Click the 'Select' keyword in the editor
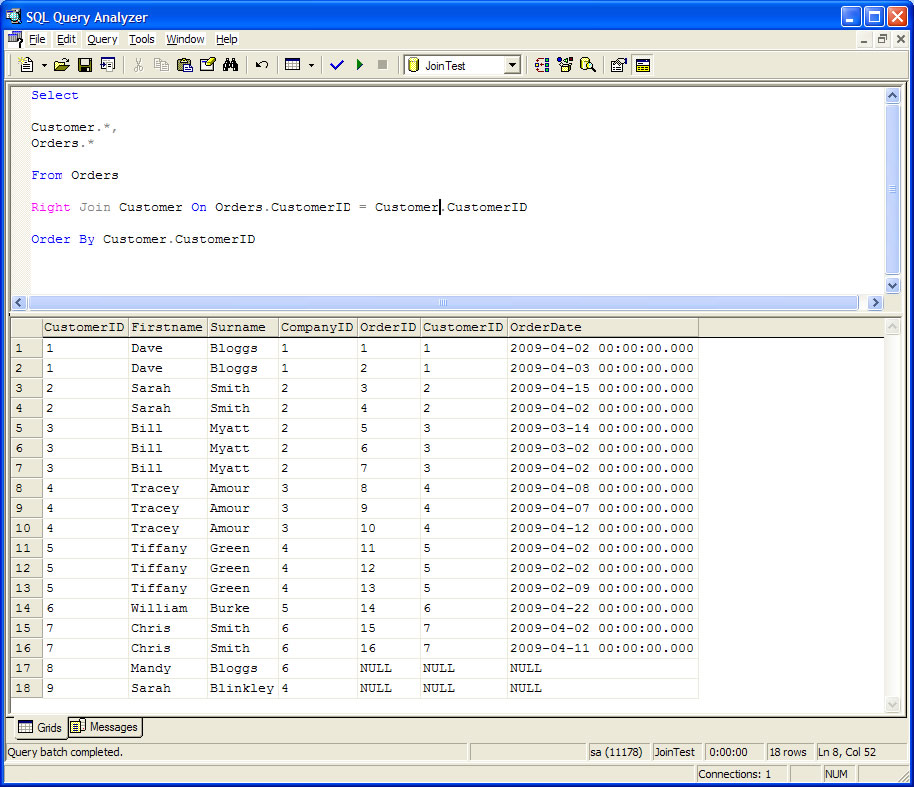The image size is (914, 787). point(55,95)
